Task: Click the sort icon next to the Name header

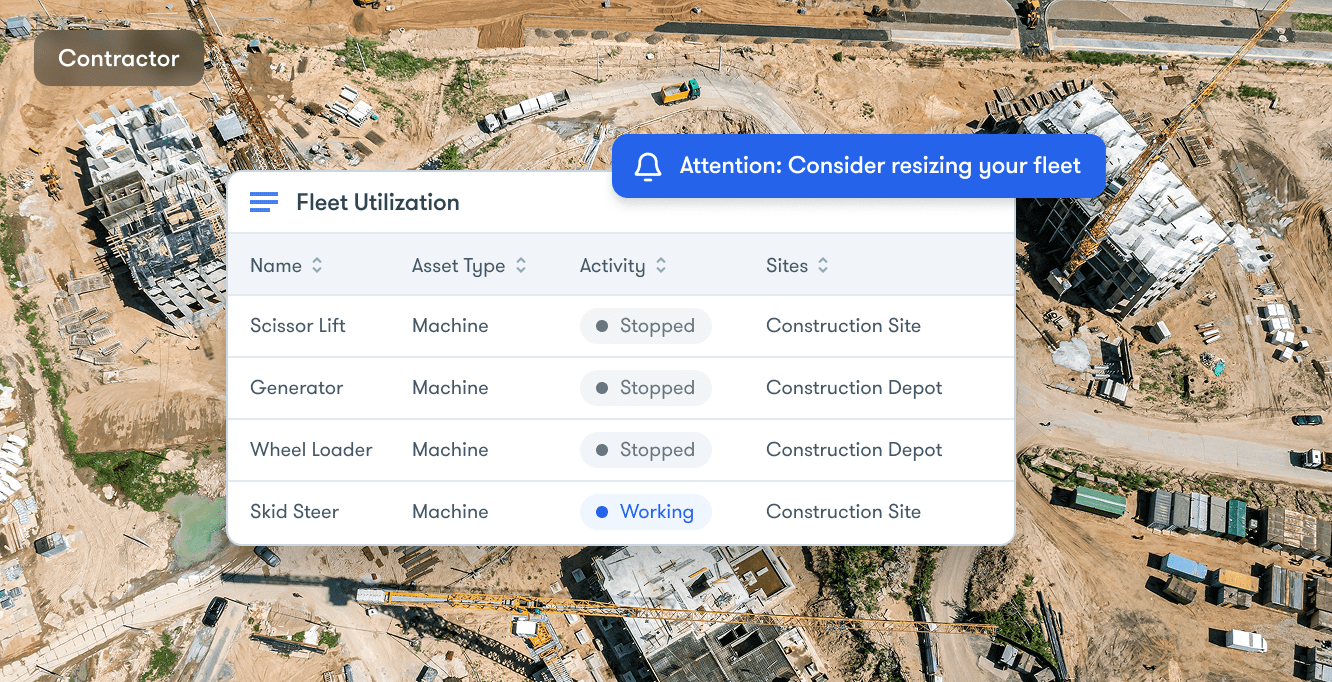Action: coord(317,265)
